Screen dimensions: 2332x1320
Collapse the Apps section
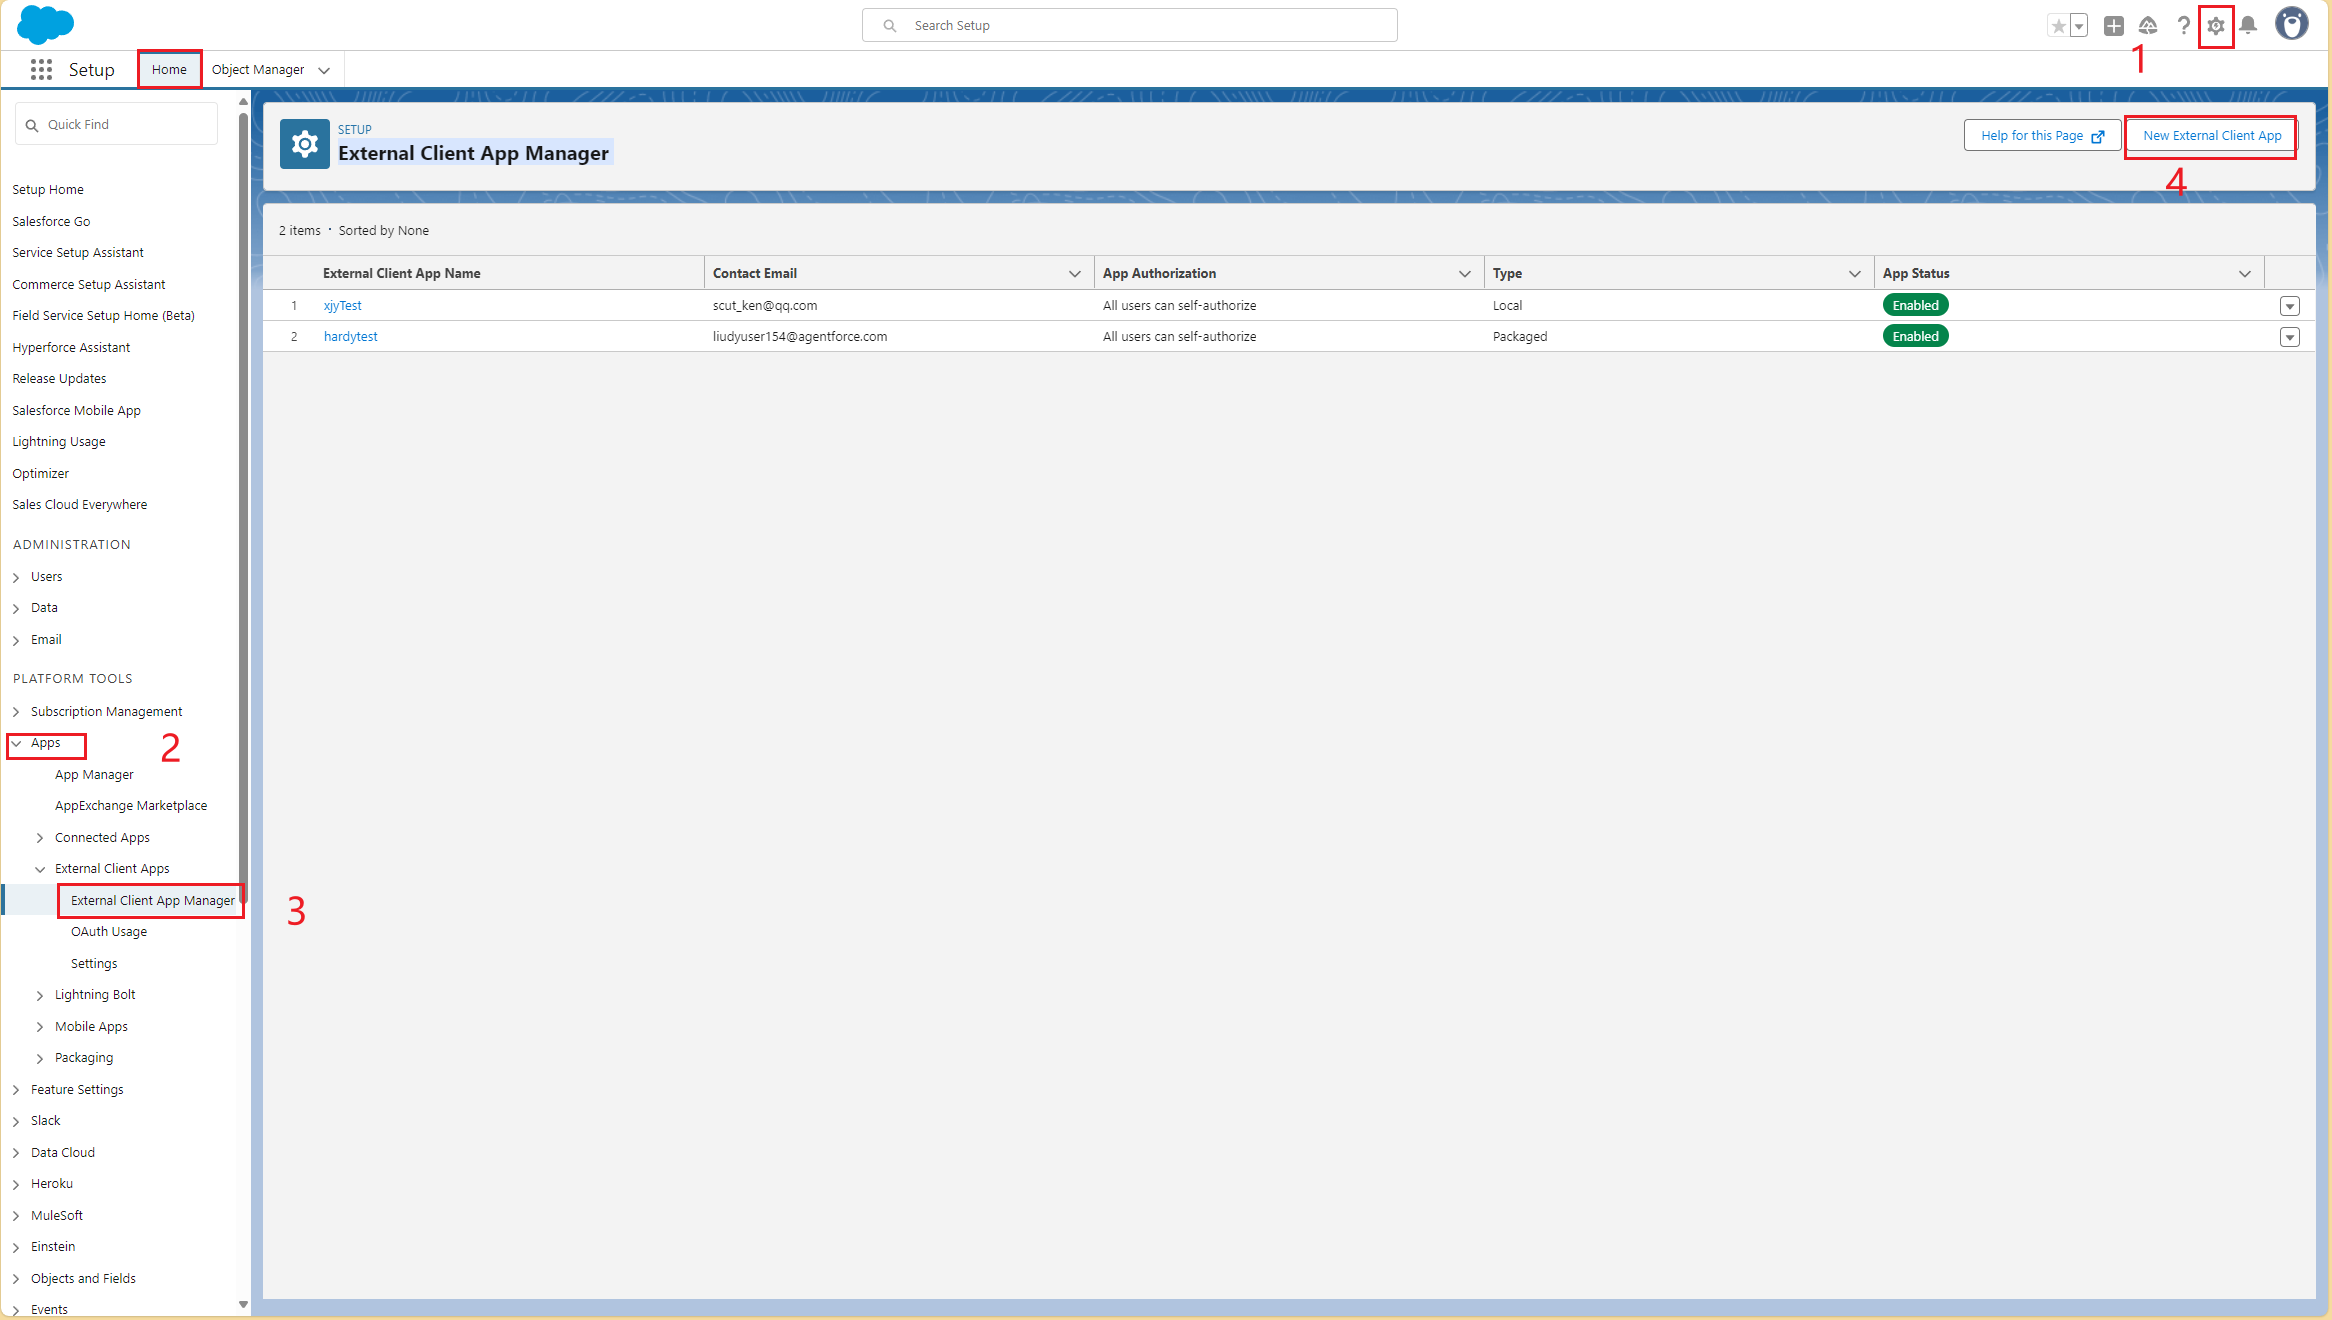point(16,743)
